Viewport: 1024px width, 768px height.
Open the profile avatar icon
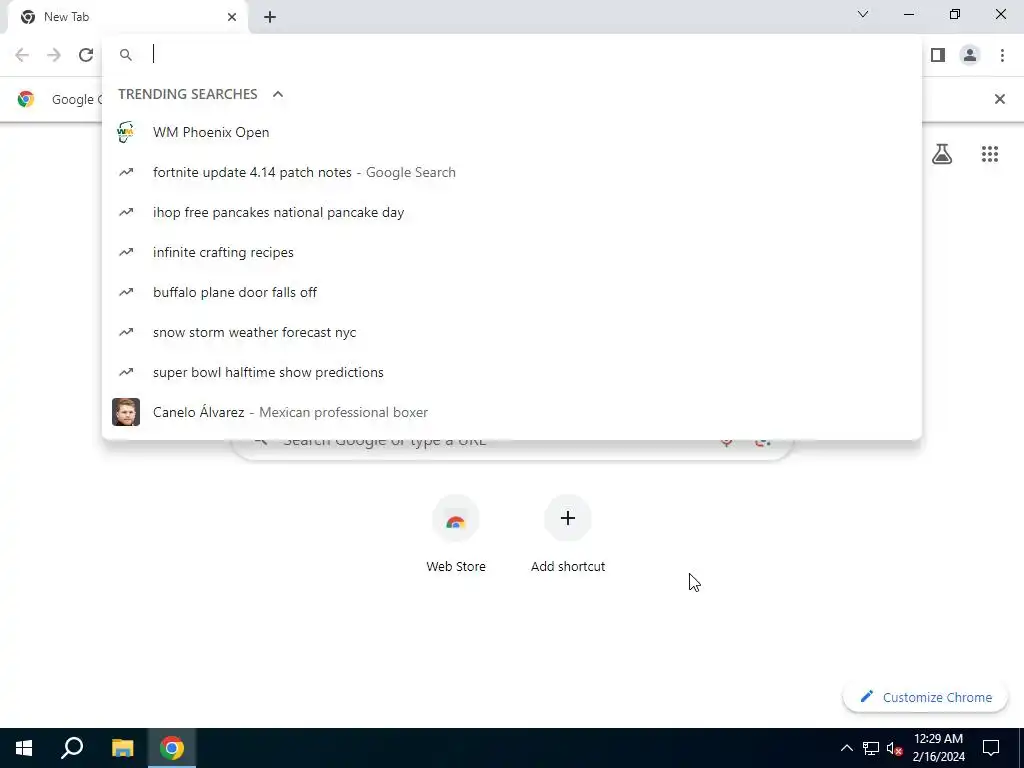970,55
